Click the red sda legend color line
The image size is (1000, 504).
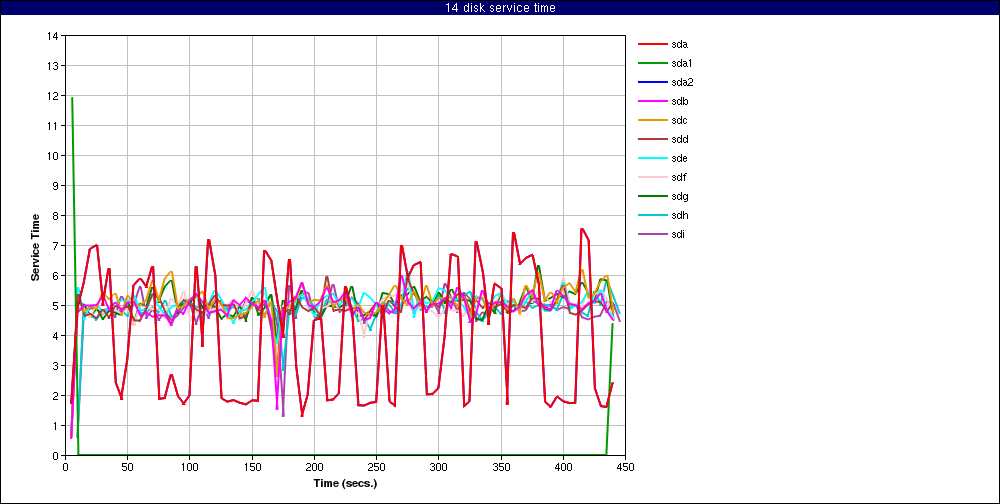point(651,44)
